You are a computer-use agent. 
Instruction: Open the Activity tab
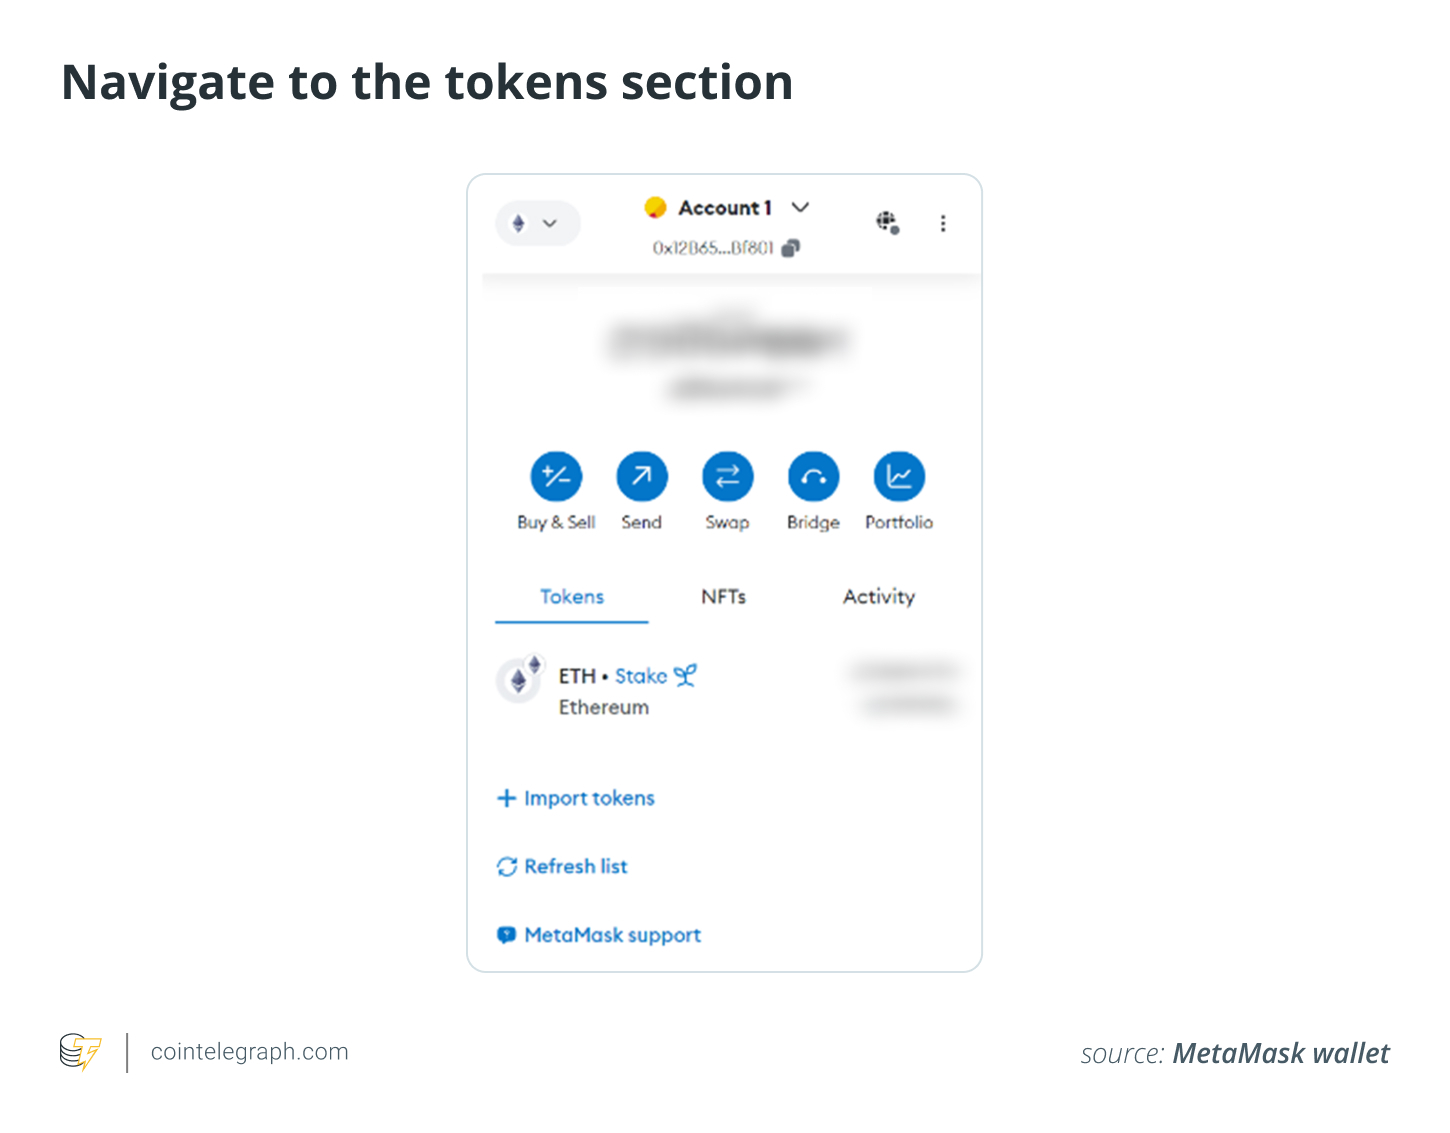click(x=878, y=596)
